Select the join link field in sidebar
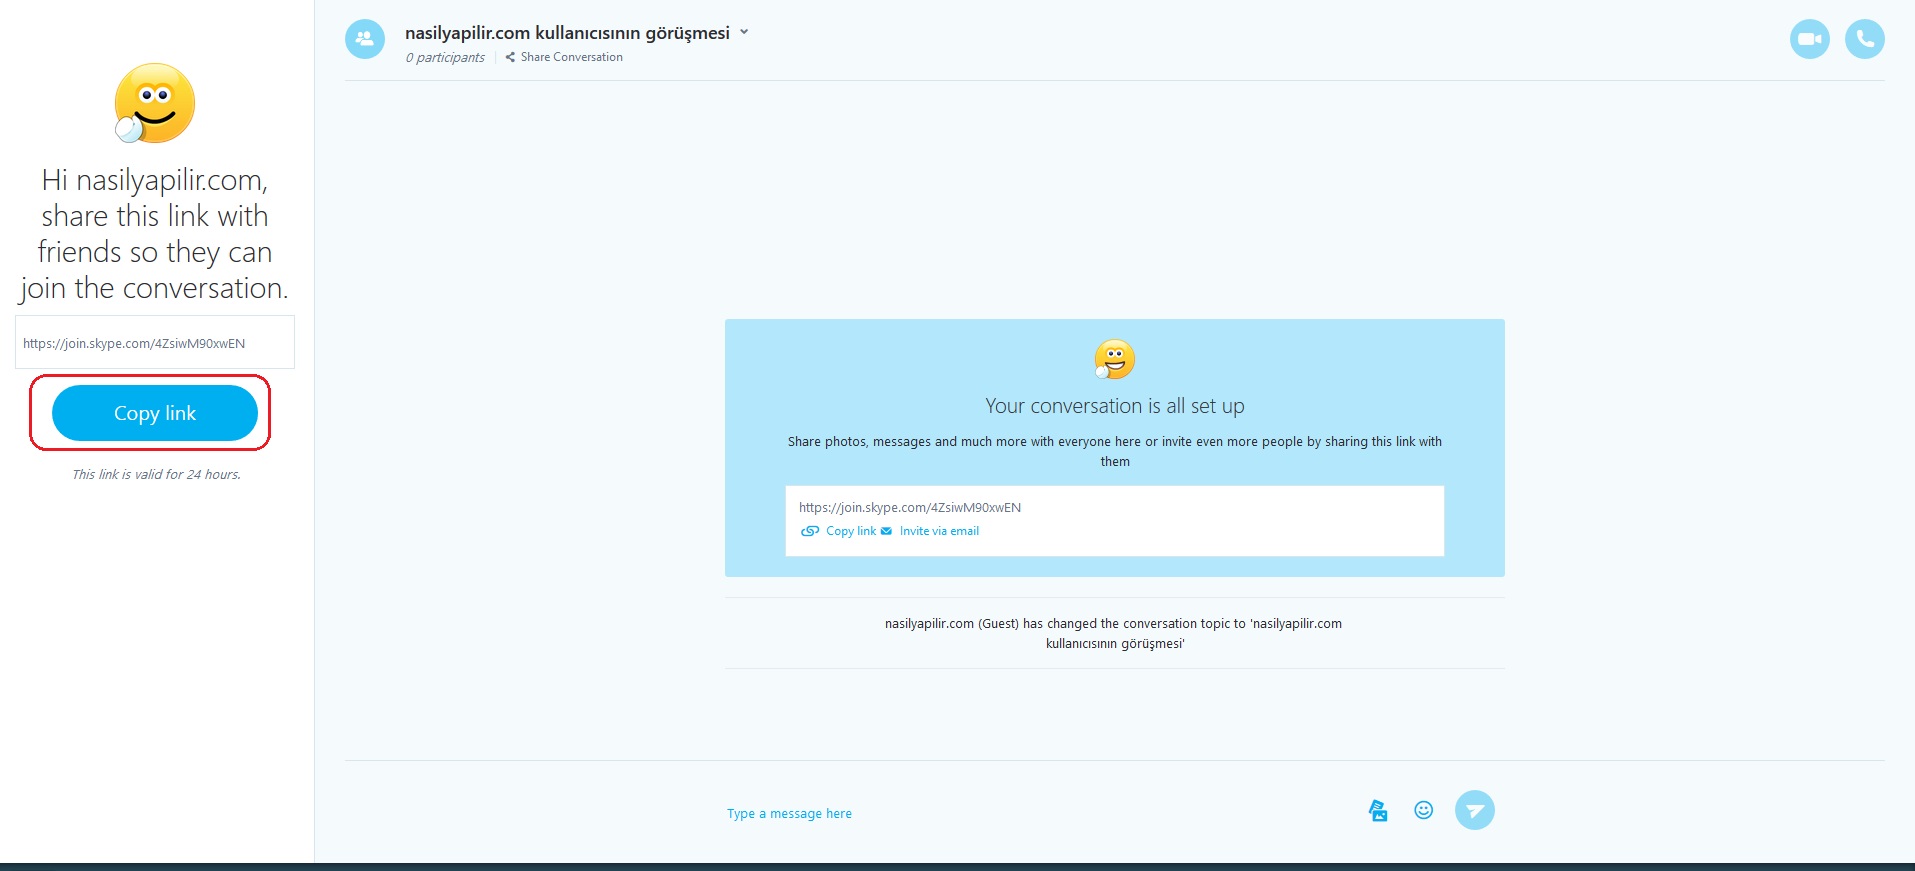 pos(155,343)
